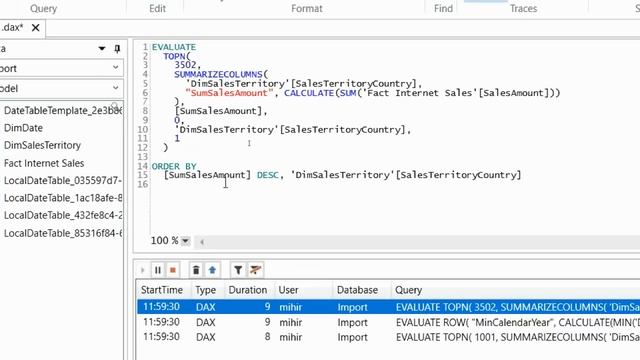640x360 pixels.
Task: Select the Fact Internet Sales table
Action: [44, 163]
